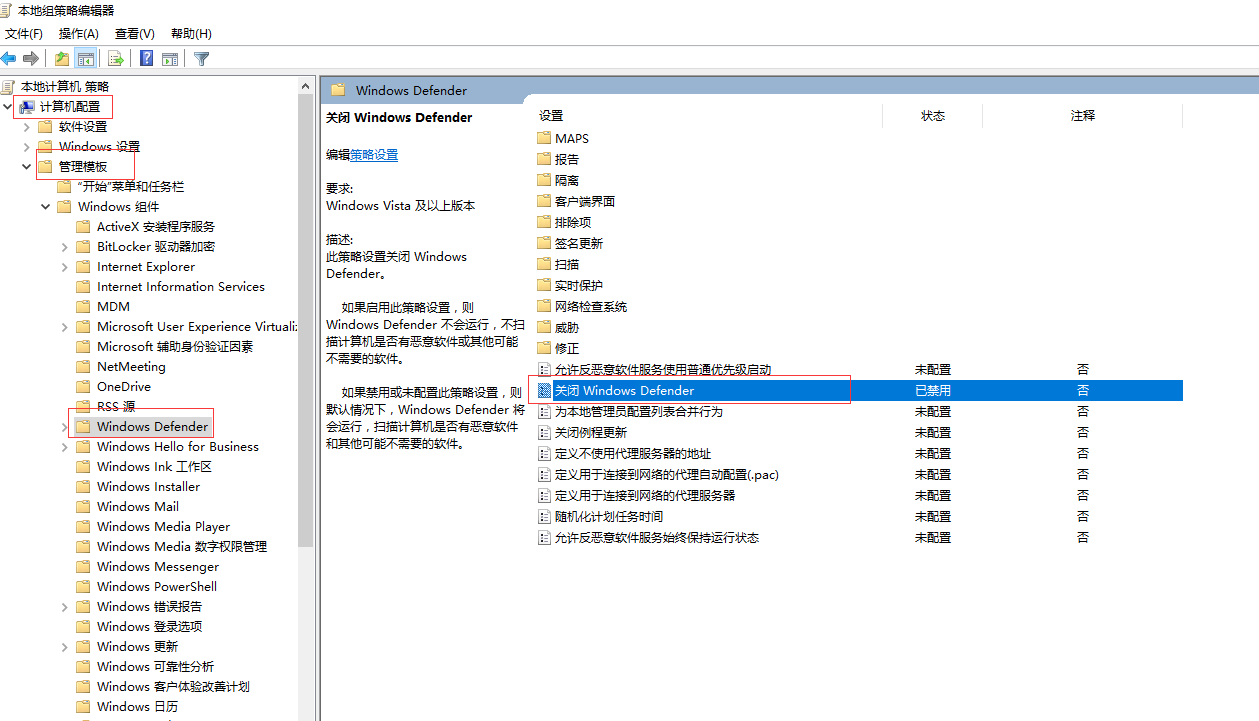
Task: Open the 操作(A) menu
Action: click(79, 34)
